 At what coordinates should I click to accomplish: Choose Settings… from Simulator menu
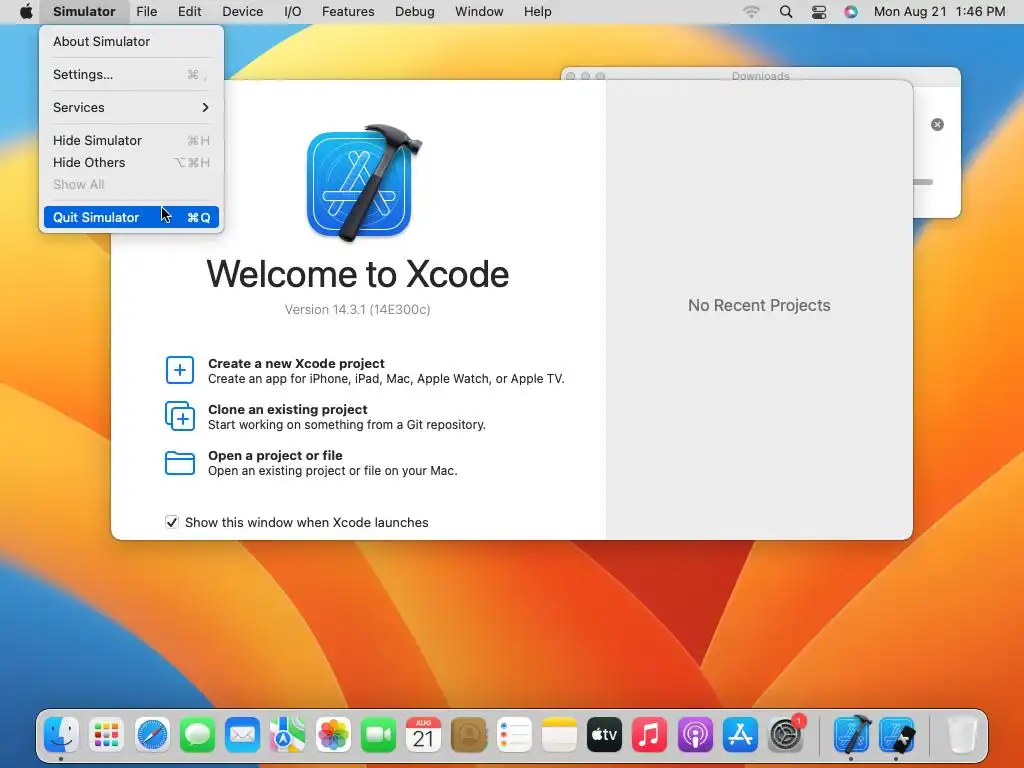pyautogui.click(x=131, y=74)
